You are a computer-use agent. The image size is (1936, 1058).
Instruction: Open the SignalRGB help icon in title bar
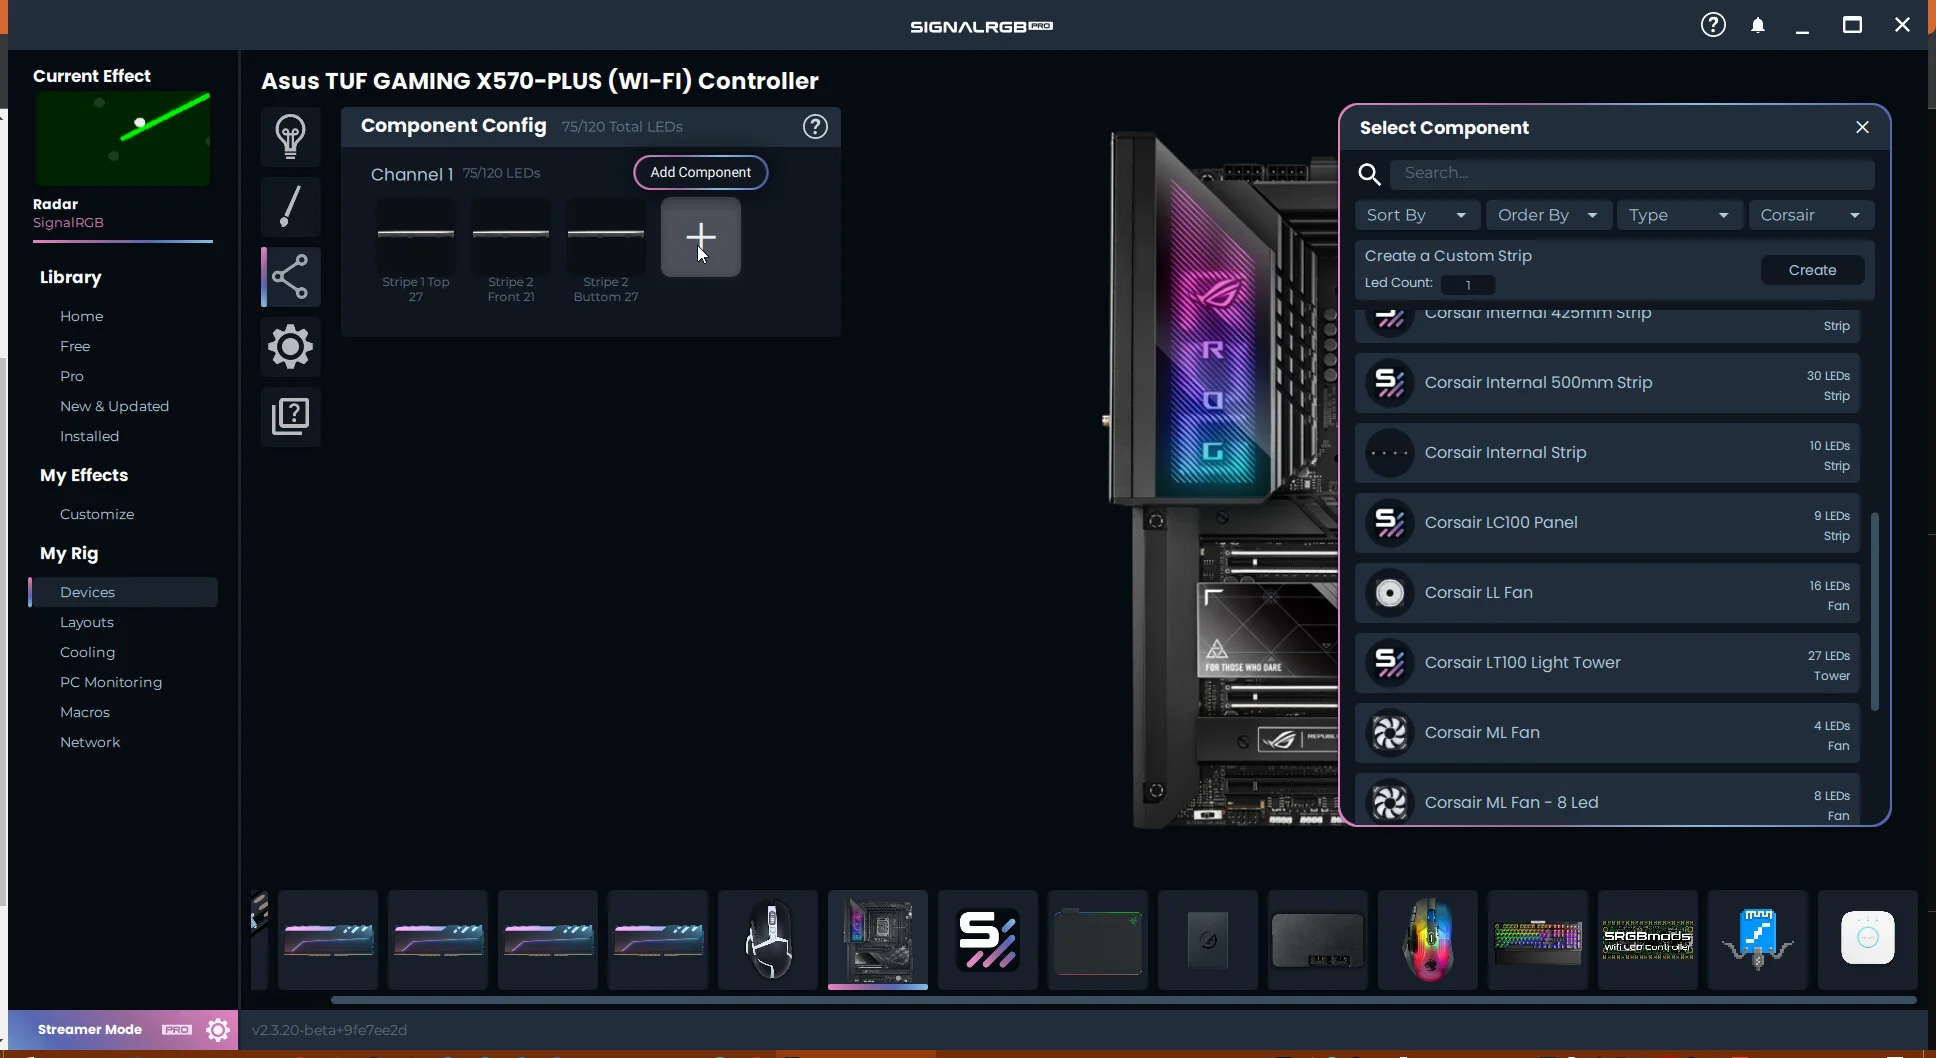[x=1713, y=24]
